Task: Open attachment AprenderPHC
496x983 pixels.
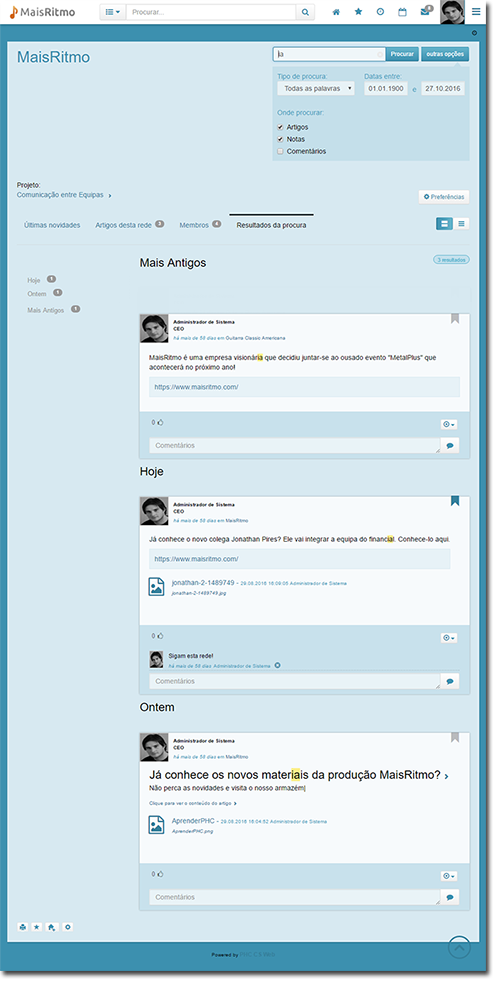Action: [x=193, y=821]
